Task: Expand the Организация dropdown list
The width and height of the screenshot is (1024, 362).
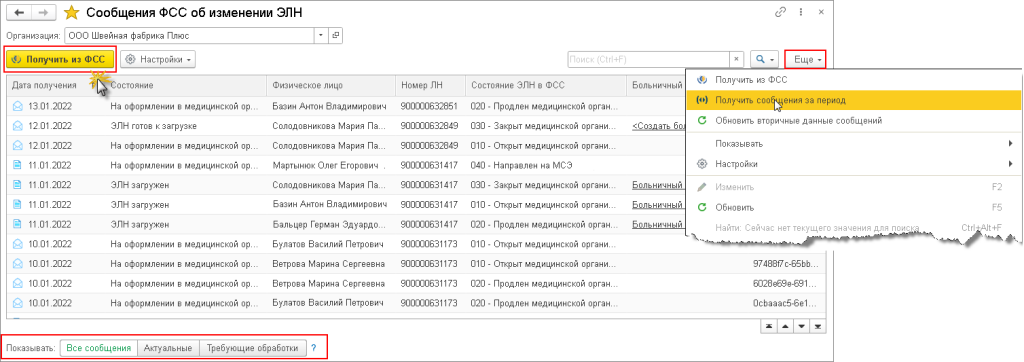Action: coord(321,35)
